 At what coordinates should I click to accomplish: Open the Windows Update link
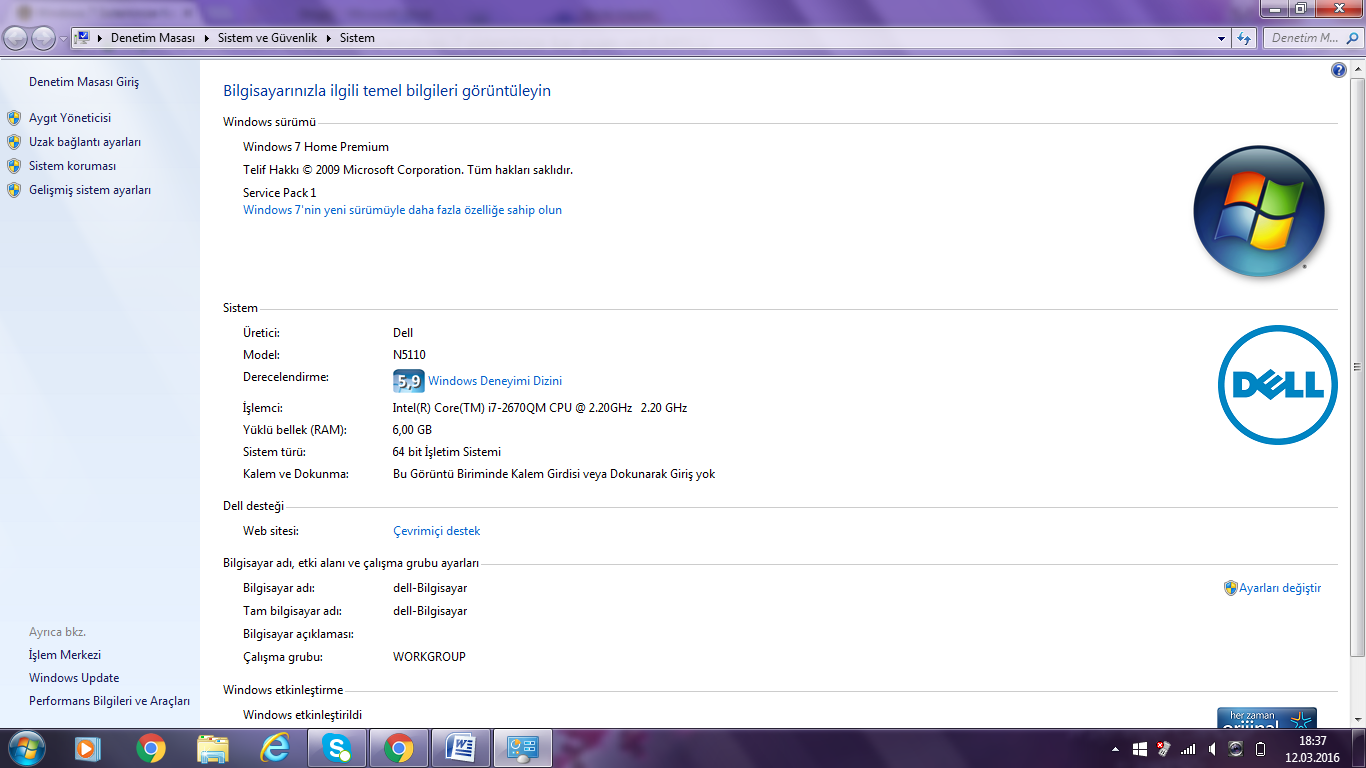click(74, 678)
